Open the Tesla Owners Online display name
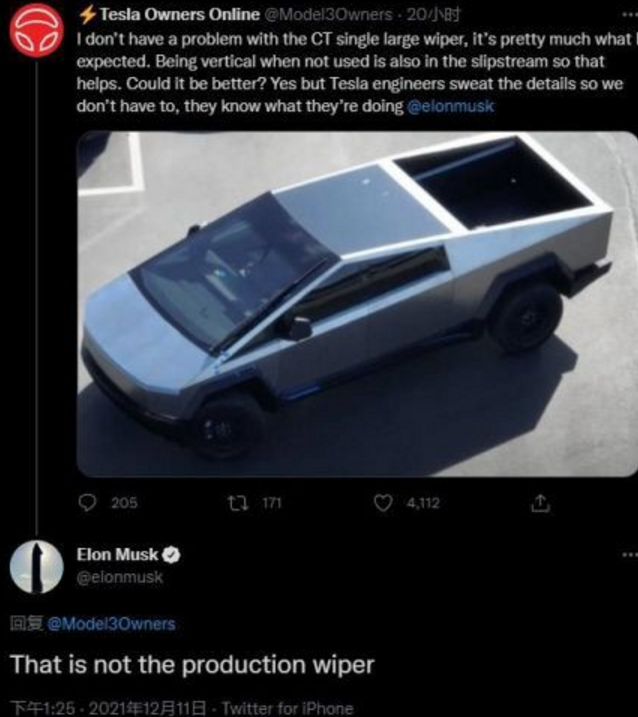The width and height of the screenshot is (638, 717). (179, 15)
